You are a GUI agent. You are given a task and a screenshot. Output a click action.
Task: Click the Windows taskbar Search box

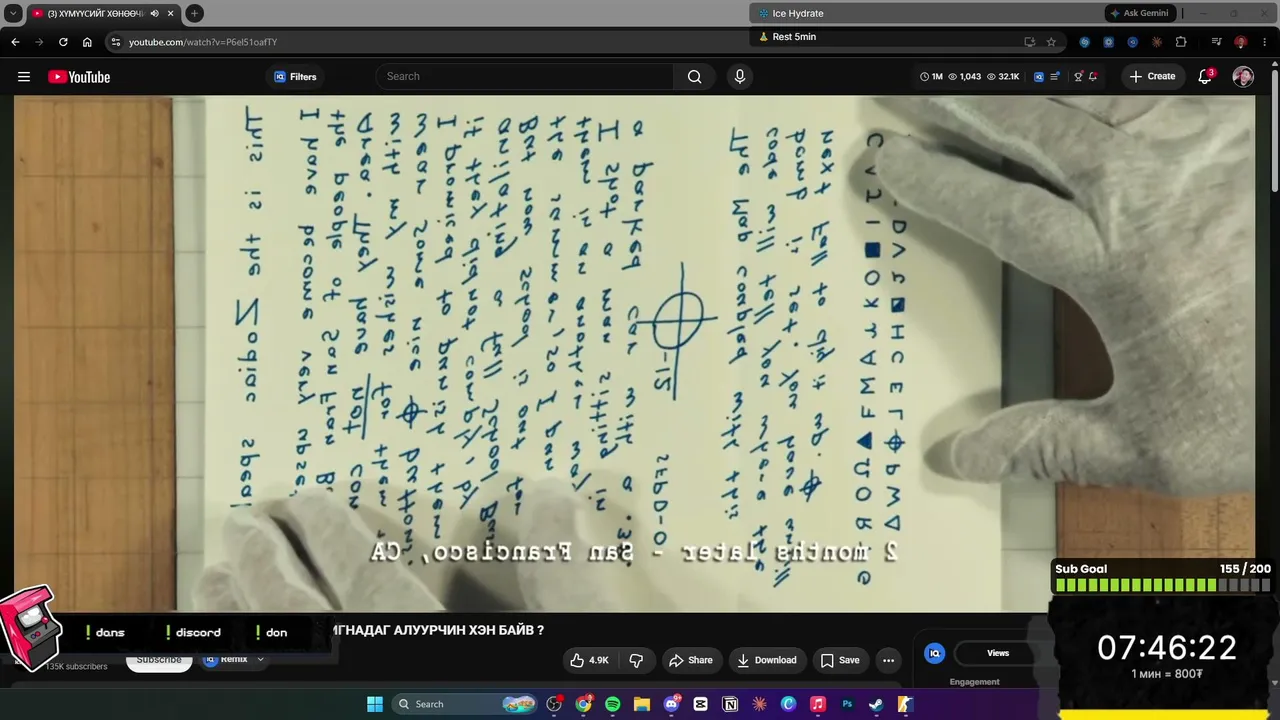pos(464,704)
